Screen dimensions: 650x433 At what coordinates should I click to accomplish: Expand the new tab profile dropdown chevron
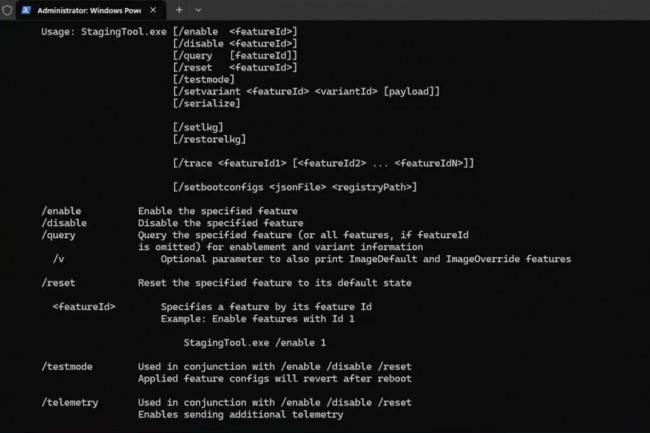[198, 10]
